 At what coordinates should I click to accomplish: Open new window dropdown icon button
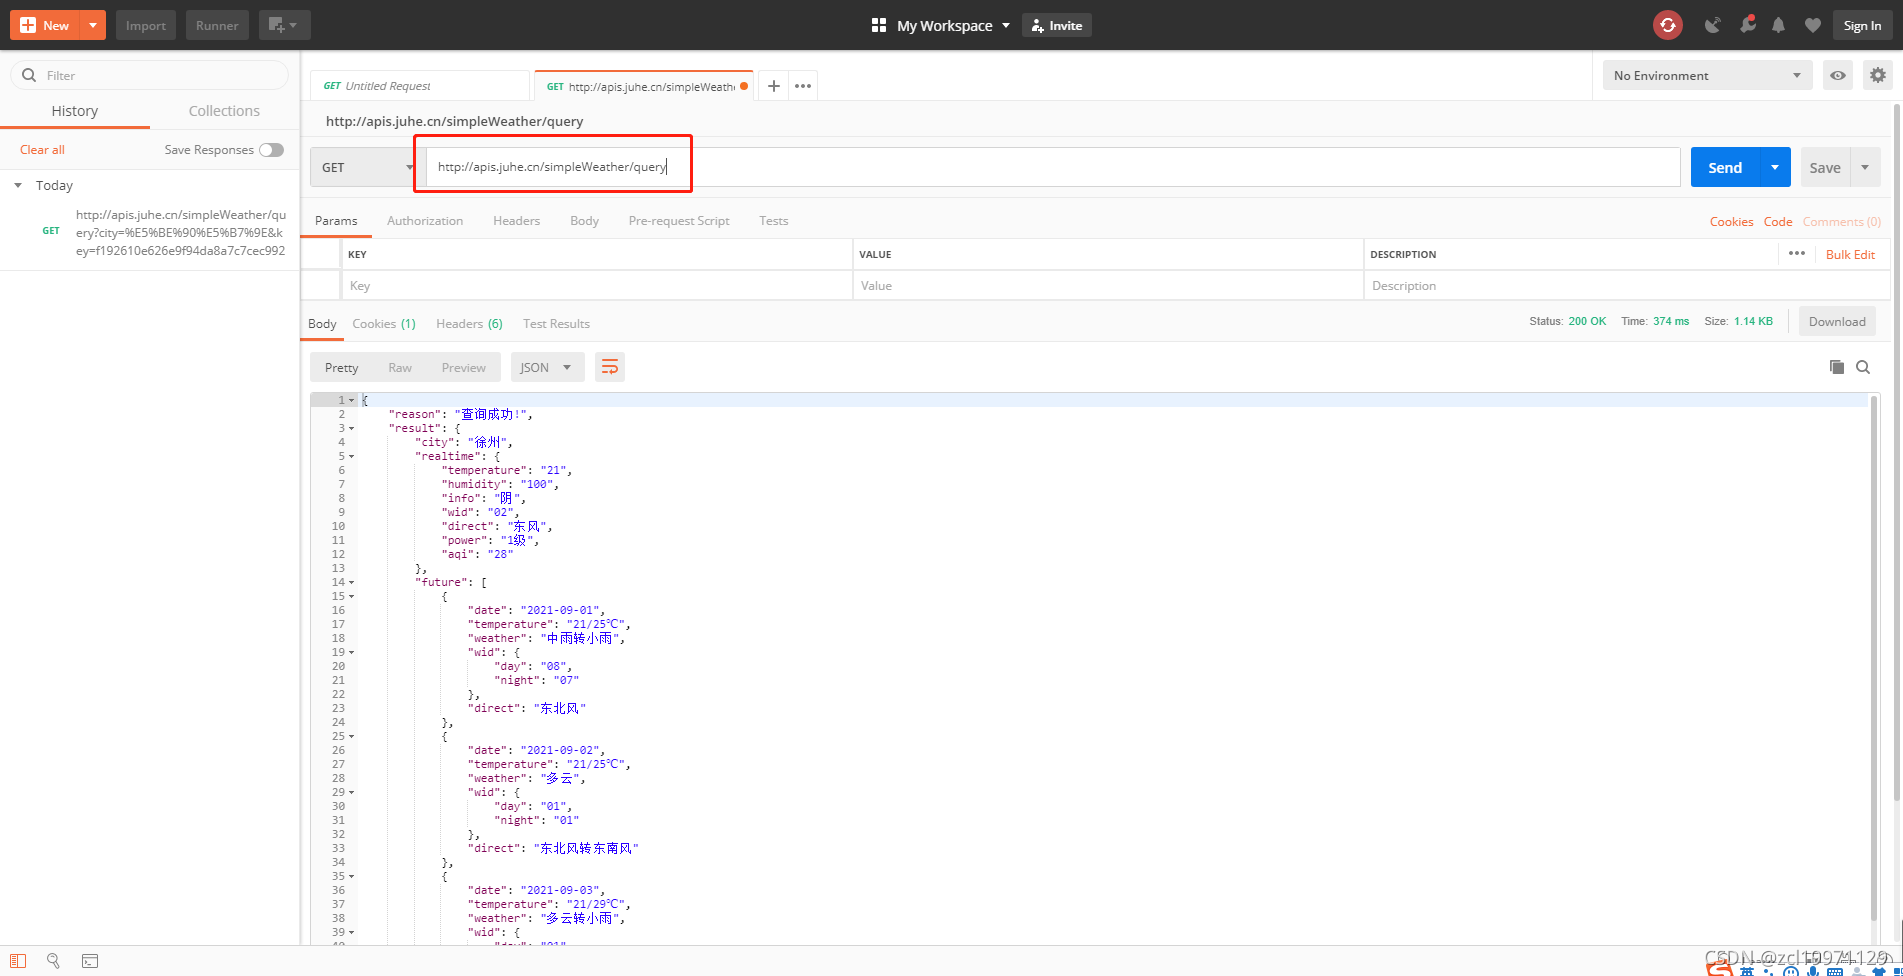[284, 25]
